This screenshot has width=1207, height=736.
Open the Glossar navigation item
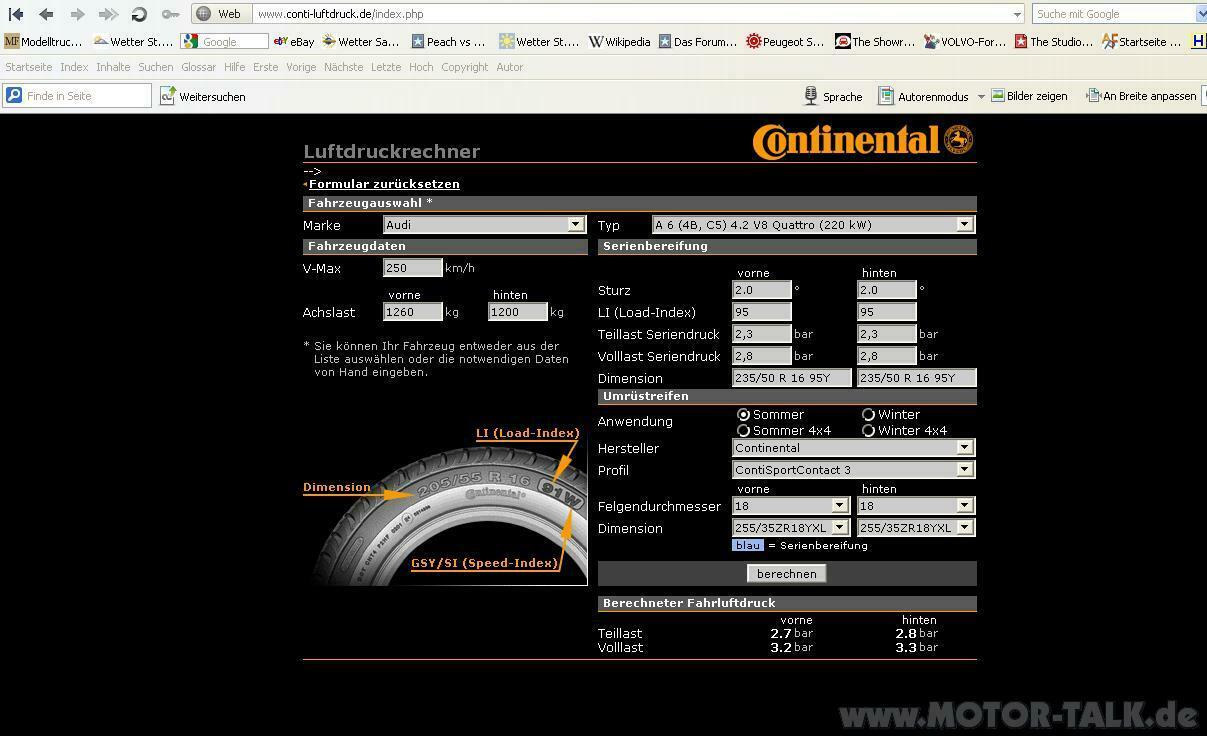pos(199,67)
